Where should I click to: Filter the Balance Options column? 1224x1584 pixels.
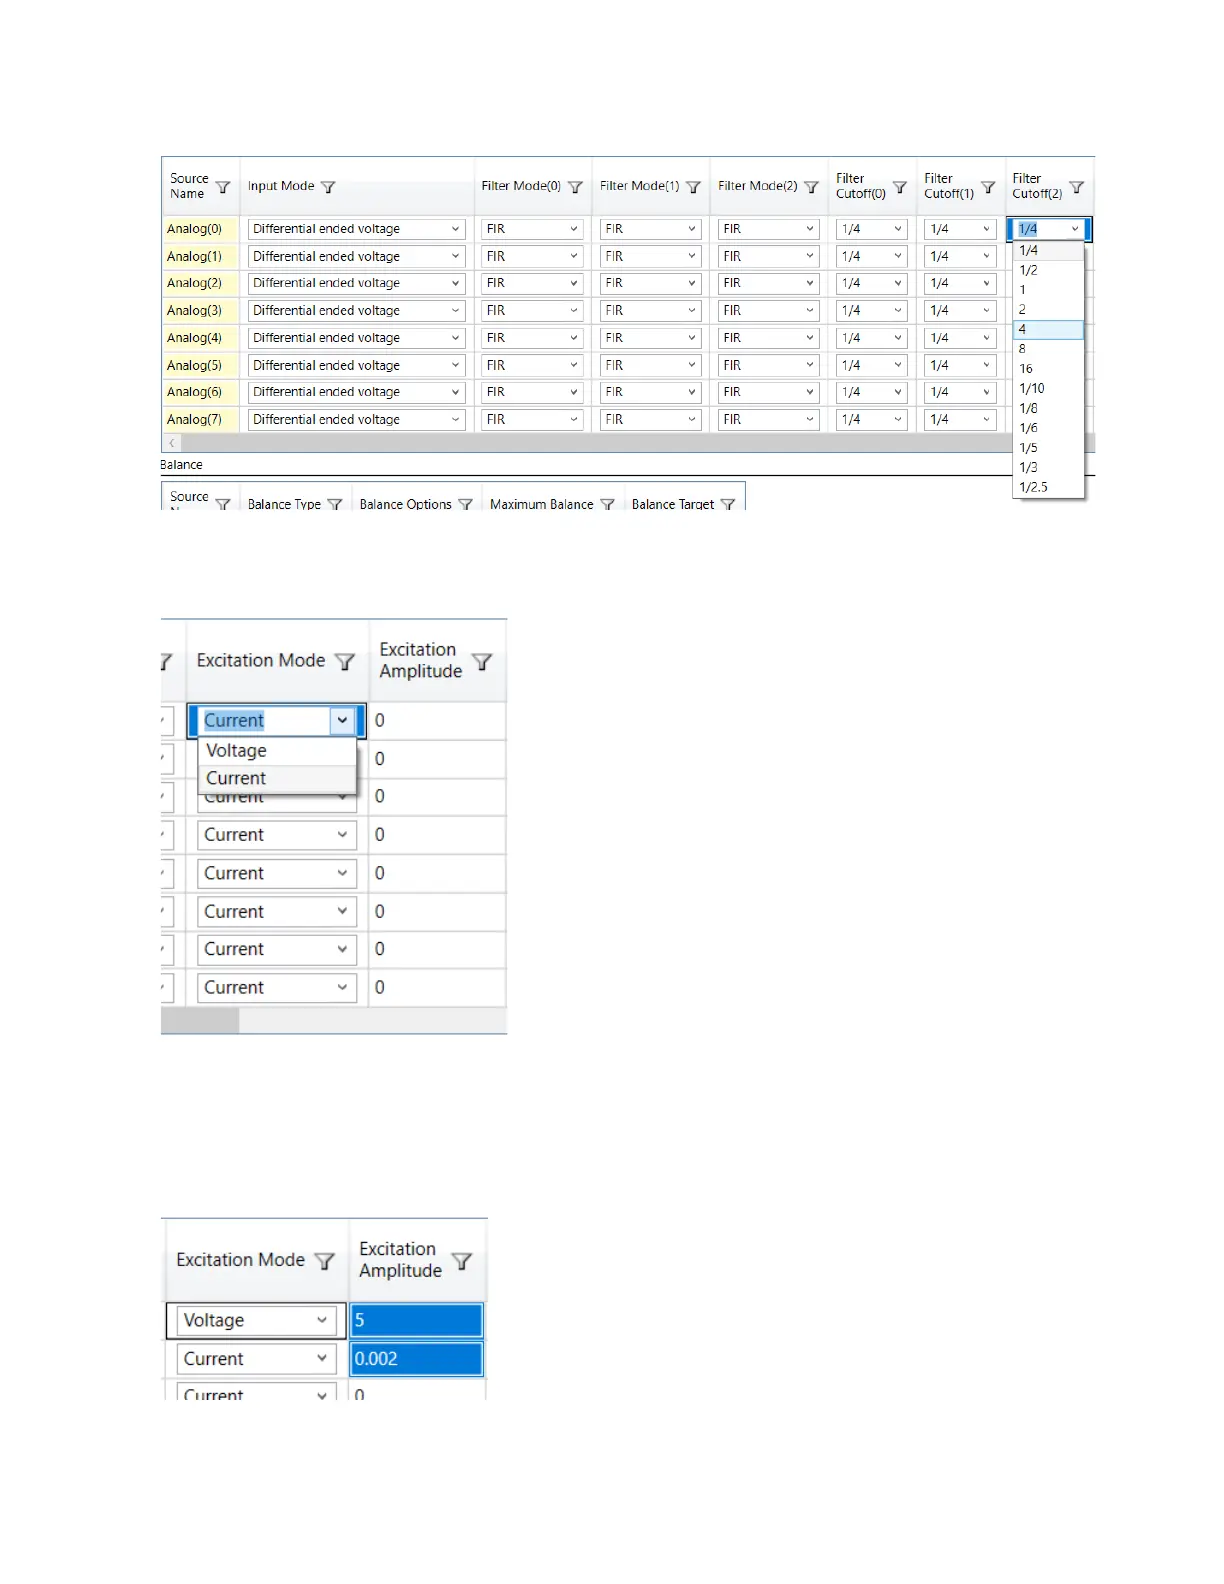465,504
